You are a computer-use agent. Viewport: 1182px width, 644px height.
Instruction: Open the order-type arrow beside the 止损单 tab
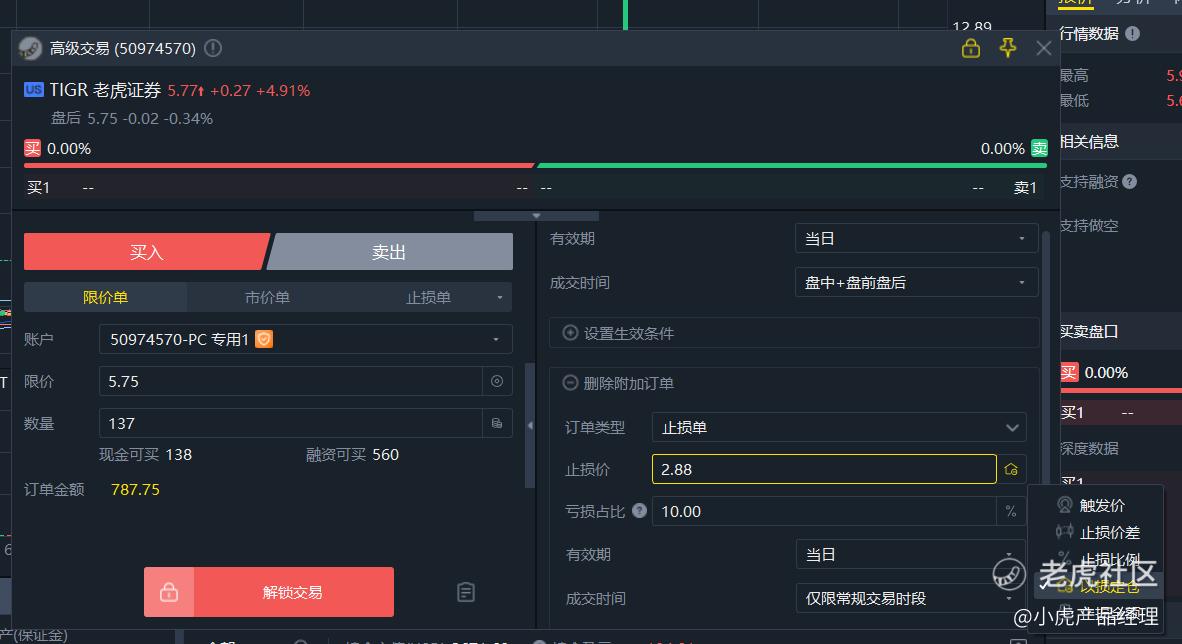point(499,298)
